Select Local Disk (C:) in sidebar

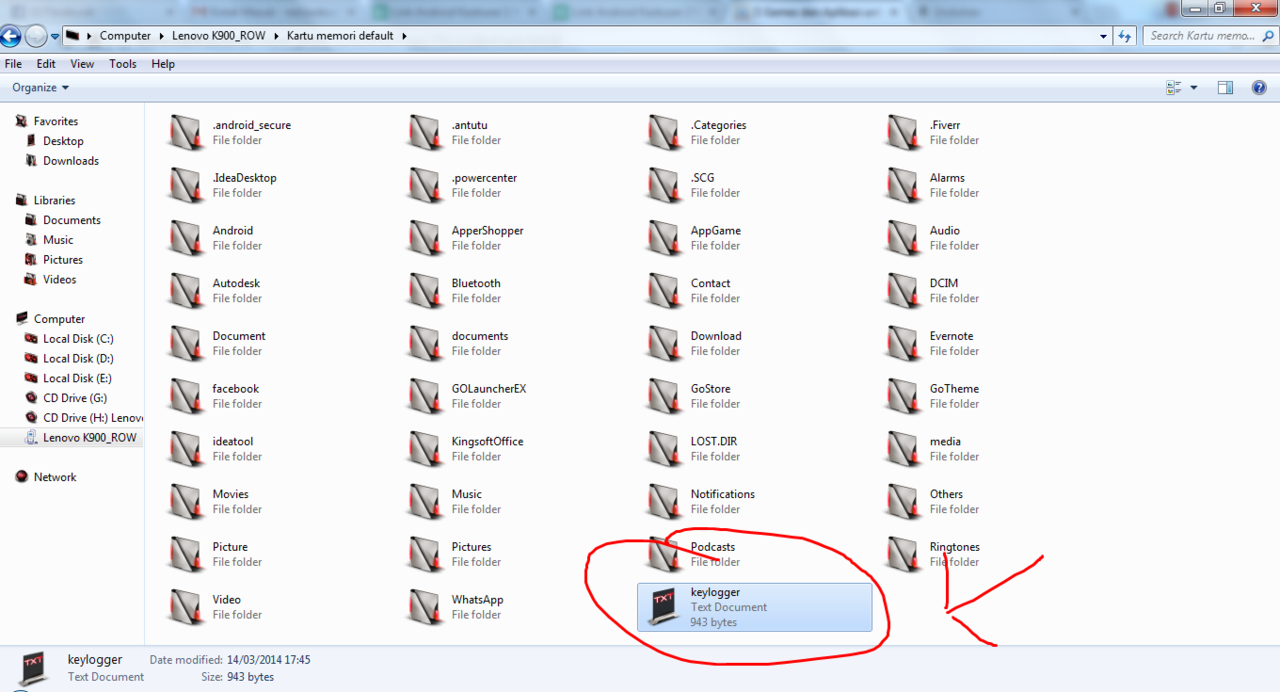click(78, 339)
